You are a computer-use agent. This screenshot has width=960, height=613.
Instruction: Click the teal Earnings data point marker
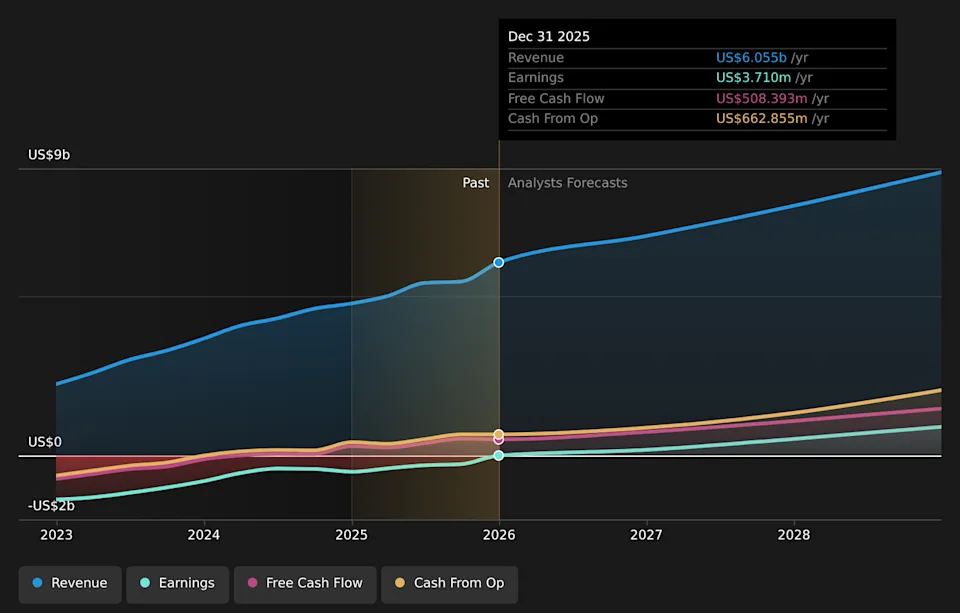[499, 455]
